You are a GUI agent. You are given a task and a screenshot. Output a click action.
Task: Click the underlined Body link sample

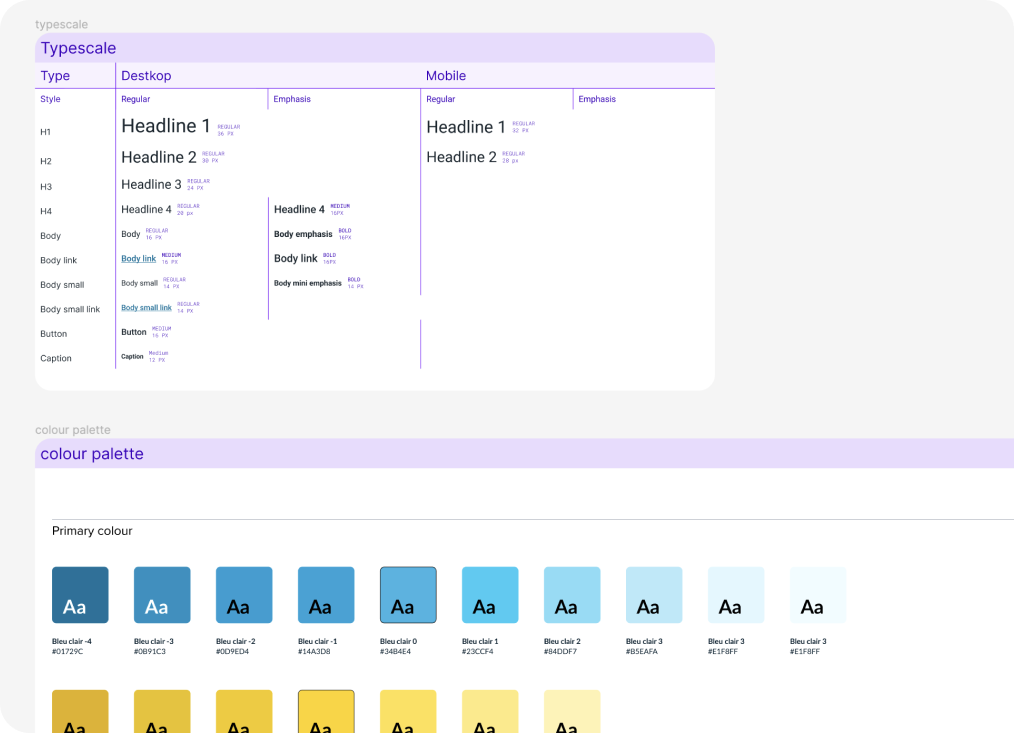click(x=139, y=259)
